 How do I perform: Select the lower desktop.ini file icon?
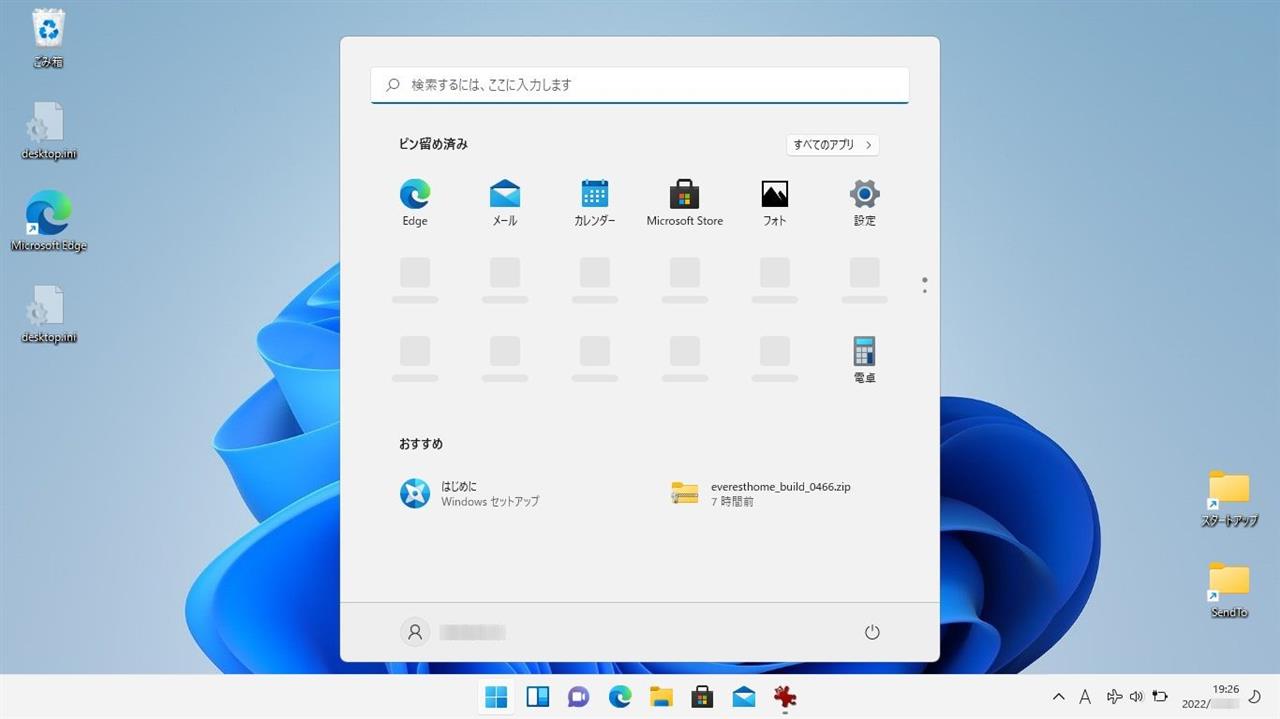coord(48,314)
